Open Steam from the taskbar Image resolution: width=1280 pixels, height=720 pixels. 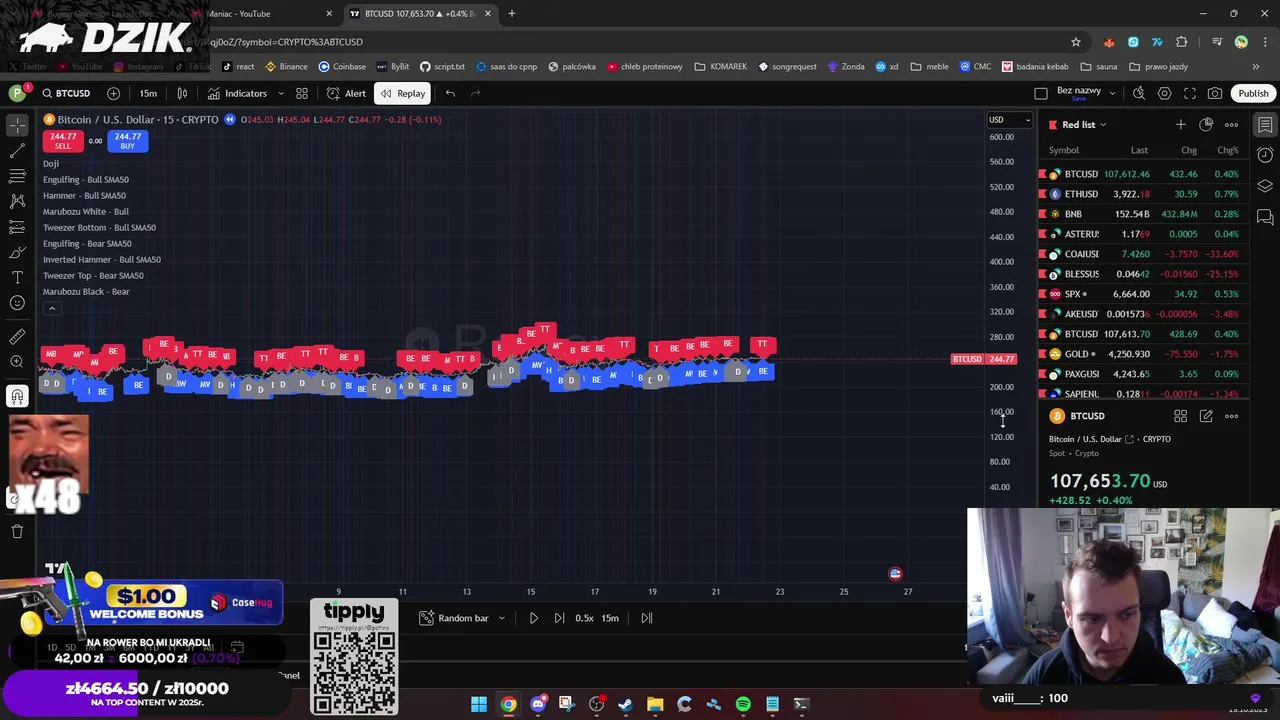pyautogui.click(x=625, y=704)
